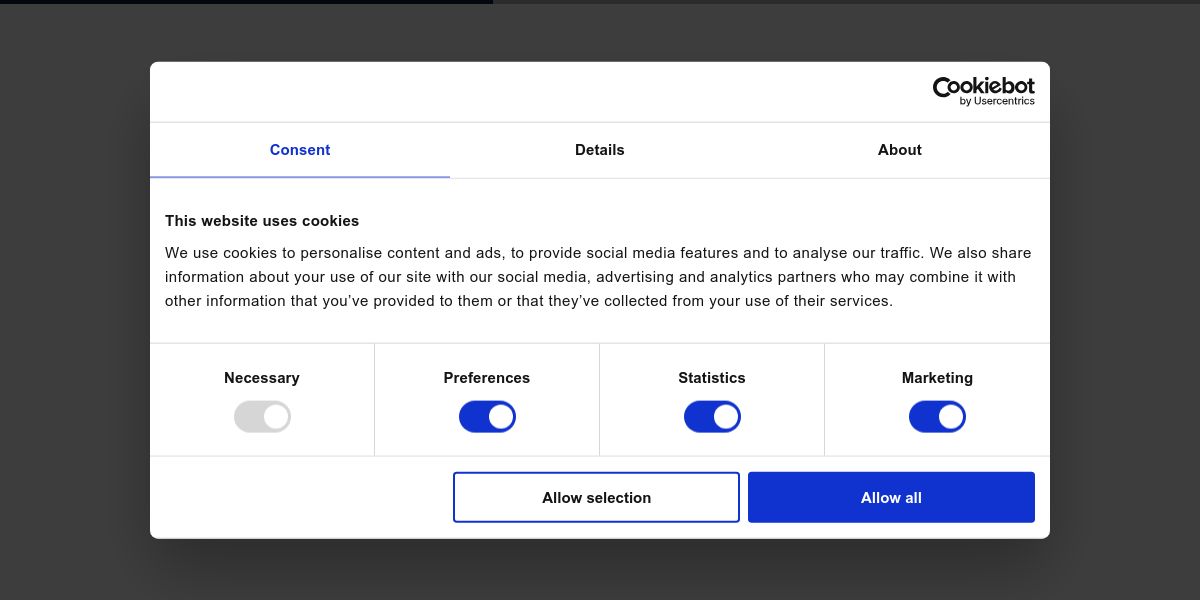Switch to the Consent tab
The height and width of the screenshot is (600, 1200).
[x=300, y=150]
